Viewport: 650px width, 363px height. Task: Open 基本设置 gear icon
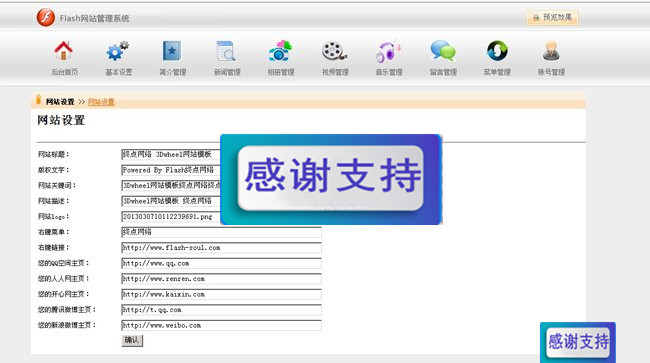118,51
